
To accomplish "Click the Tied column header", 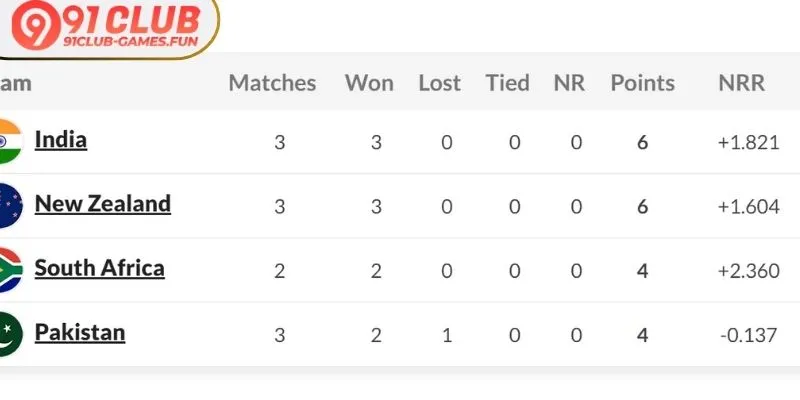I will (507, 83).
